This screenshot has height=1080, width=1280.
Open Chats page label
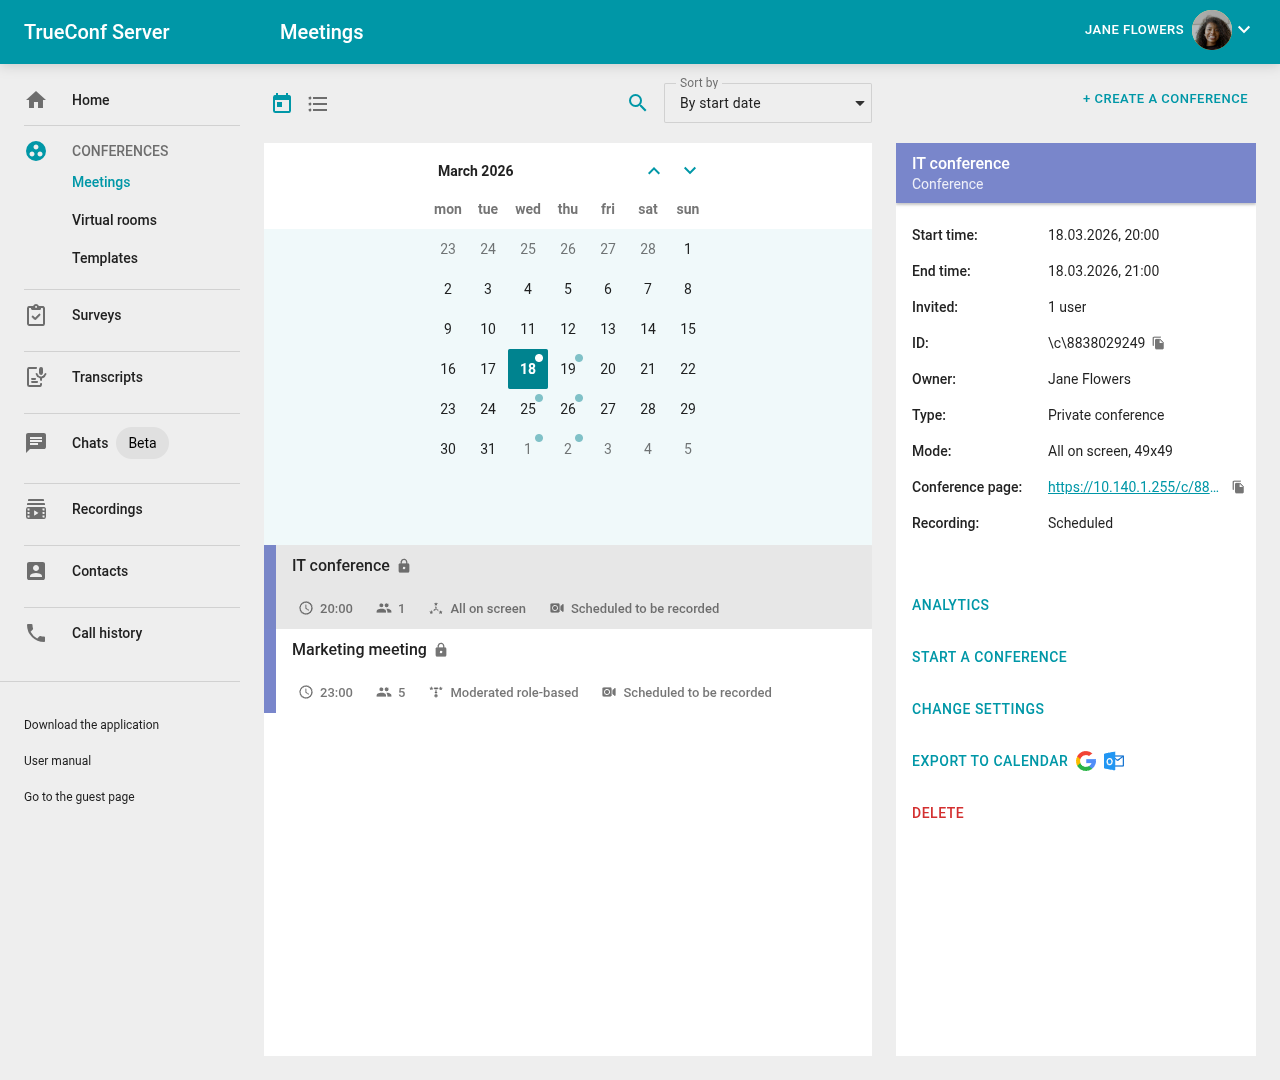(x=90, y=443)
